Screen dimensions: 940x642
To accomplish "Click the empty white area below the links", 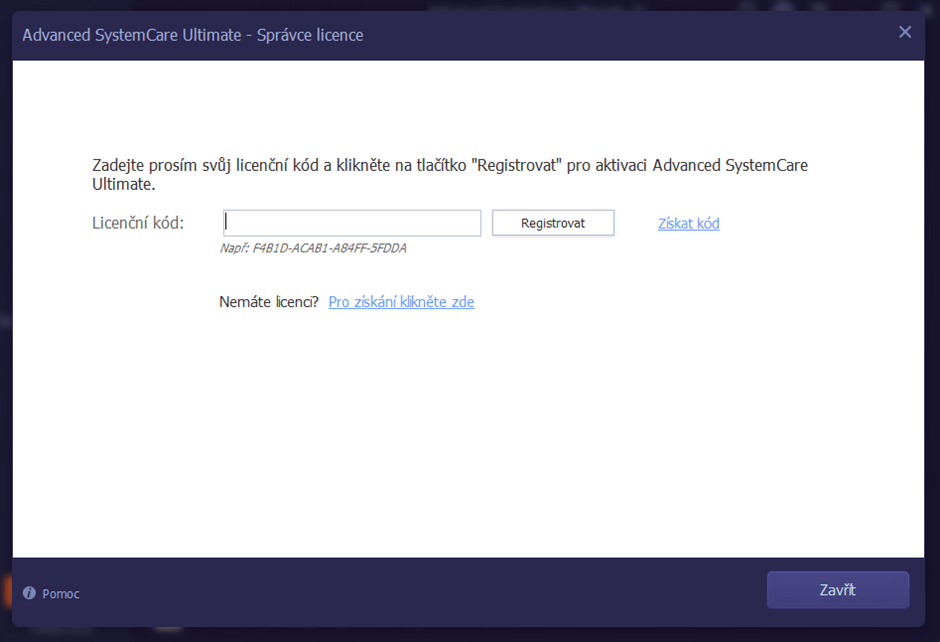I will point(468,440).
